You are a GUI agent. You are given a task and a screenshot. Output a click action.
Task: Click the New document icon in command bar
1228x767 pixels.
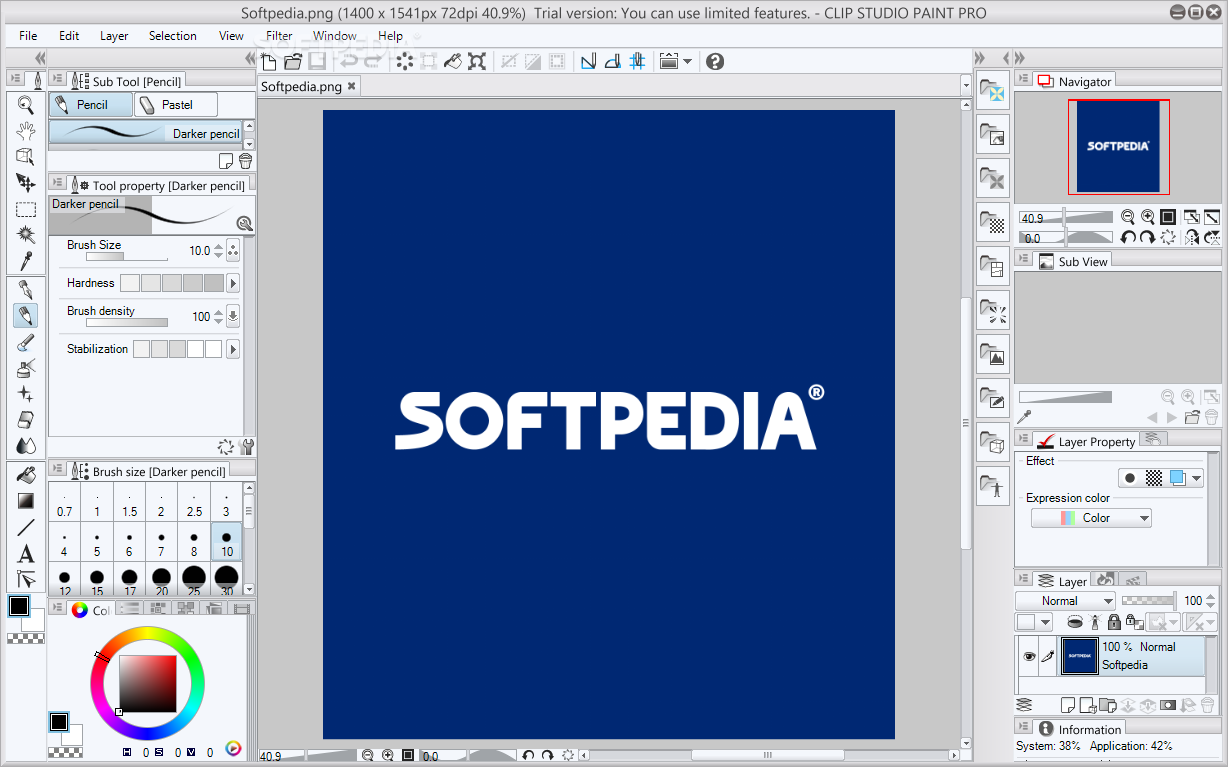point(269,61)
